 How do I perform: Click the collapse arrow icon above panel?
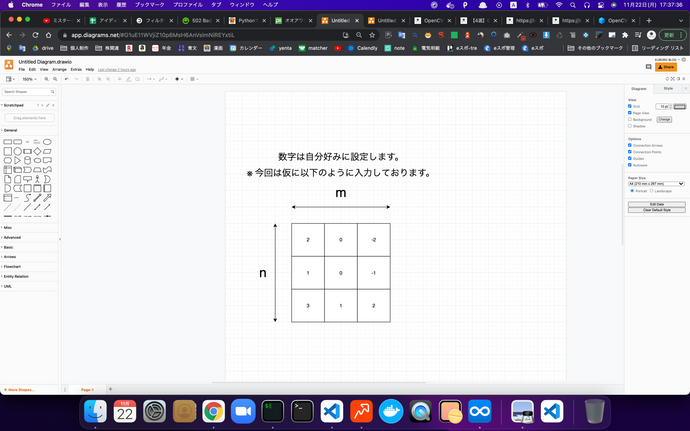click(x=683, y=79)
